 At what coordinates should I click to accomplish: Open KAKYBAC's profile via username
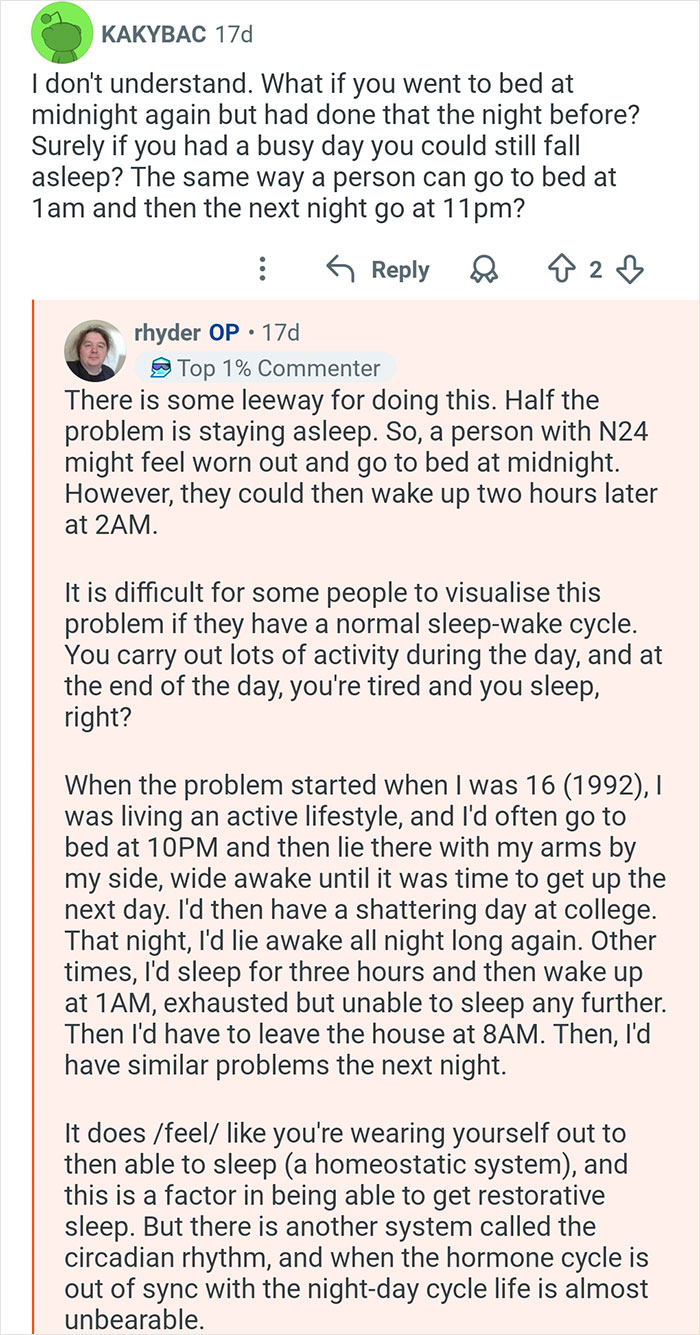coord(152,32)
